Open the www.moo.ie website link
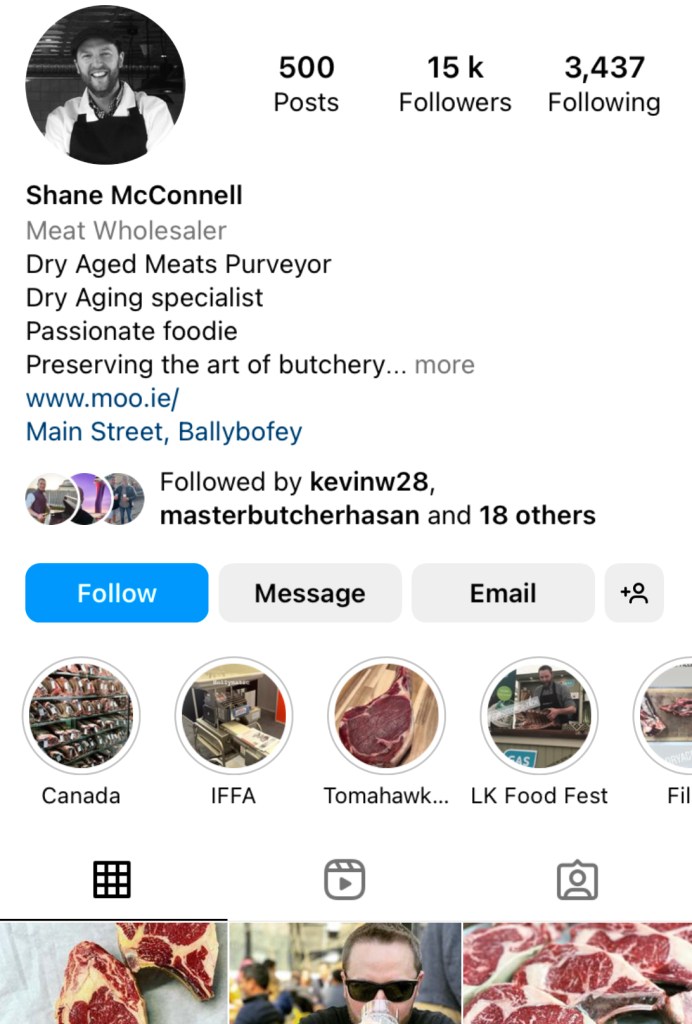 pos(102,398)
